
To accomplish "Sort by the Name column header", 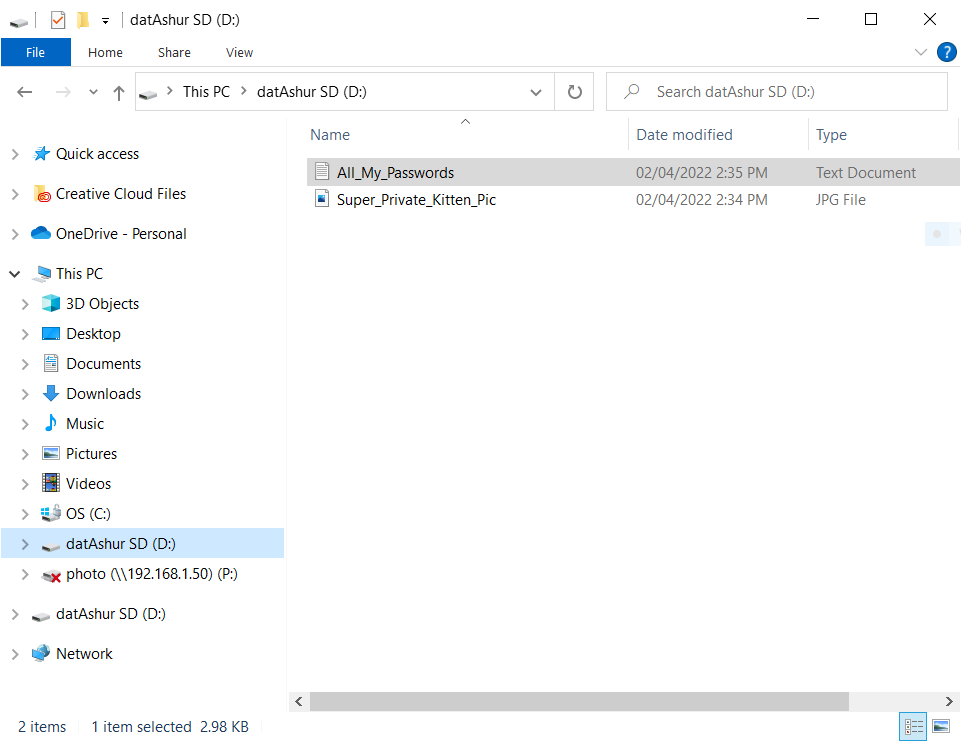I will [x=330, y=135].
